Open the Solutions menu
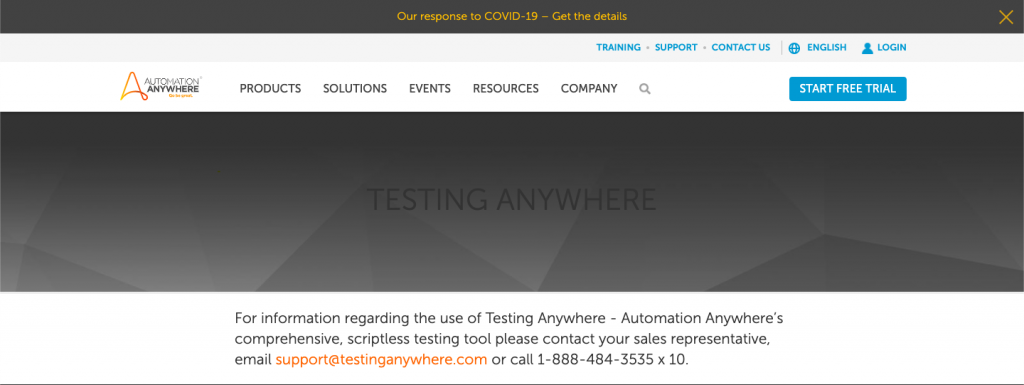Screen dimensions: 1024x385 pos(355,89)
